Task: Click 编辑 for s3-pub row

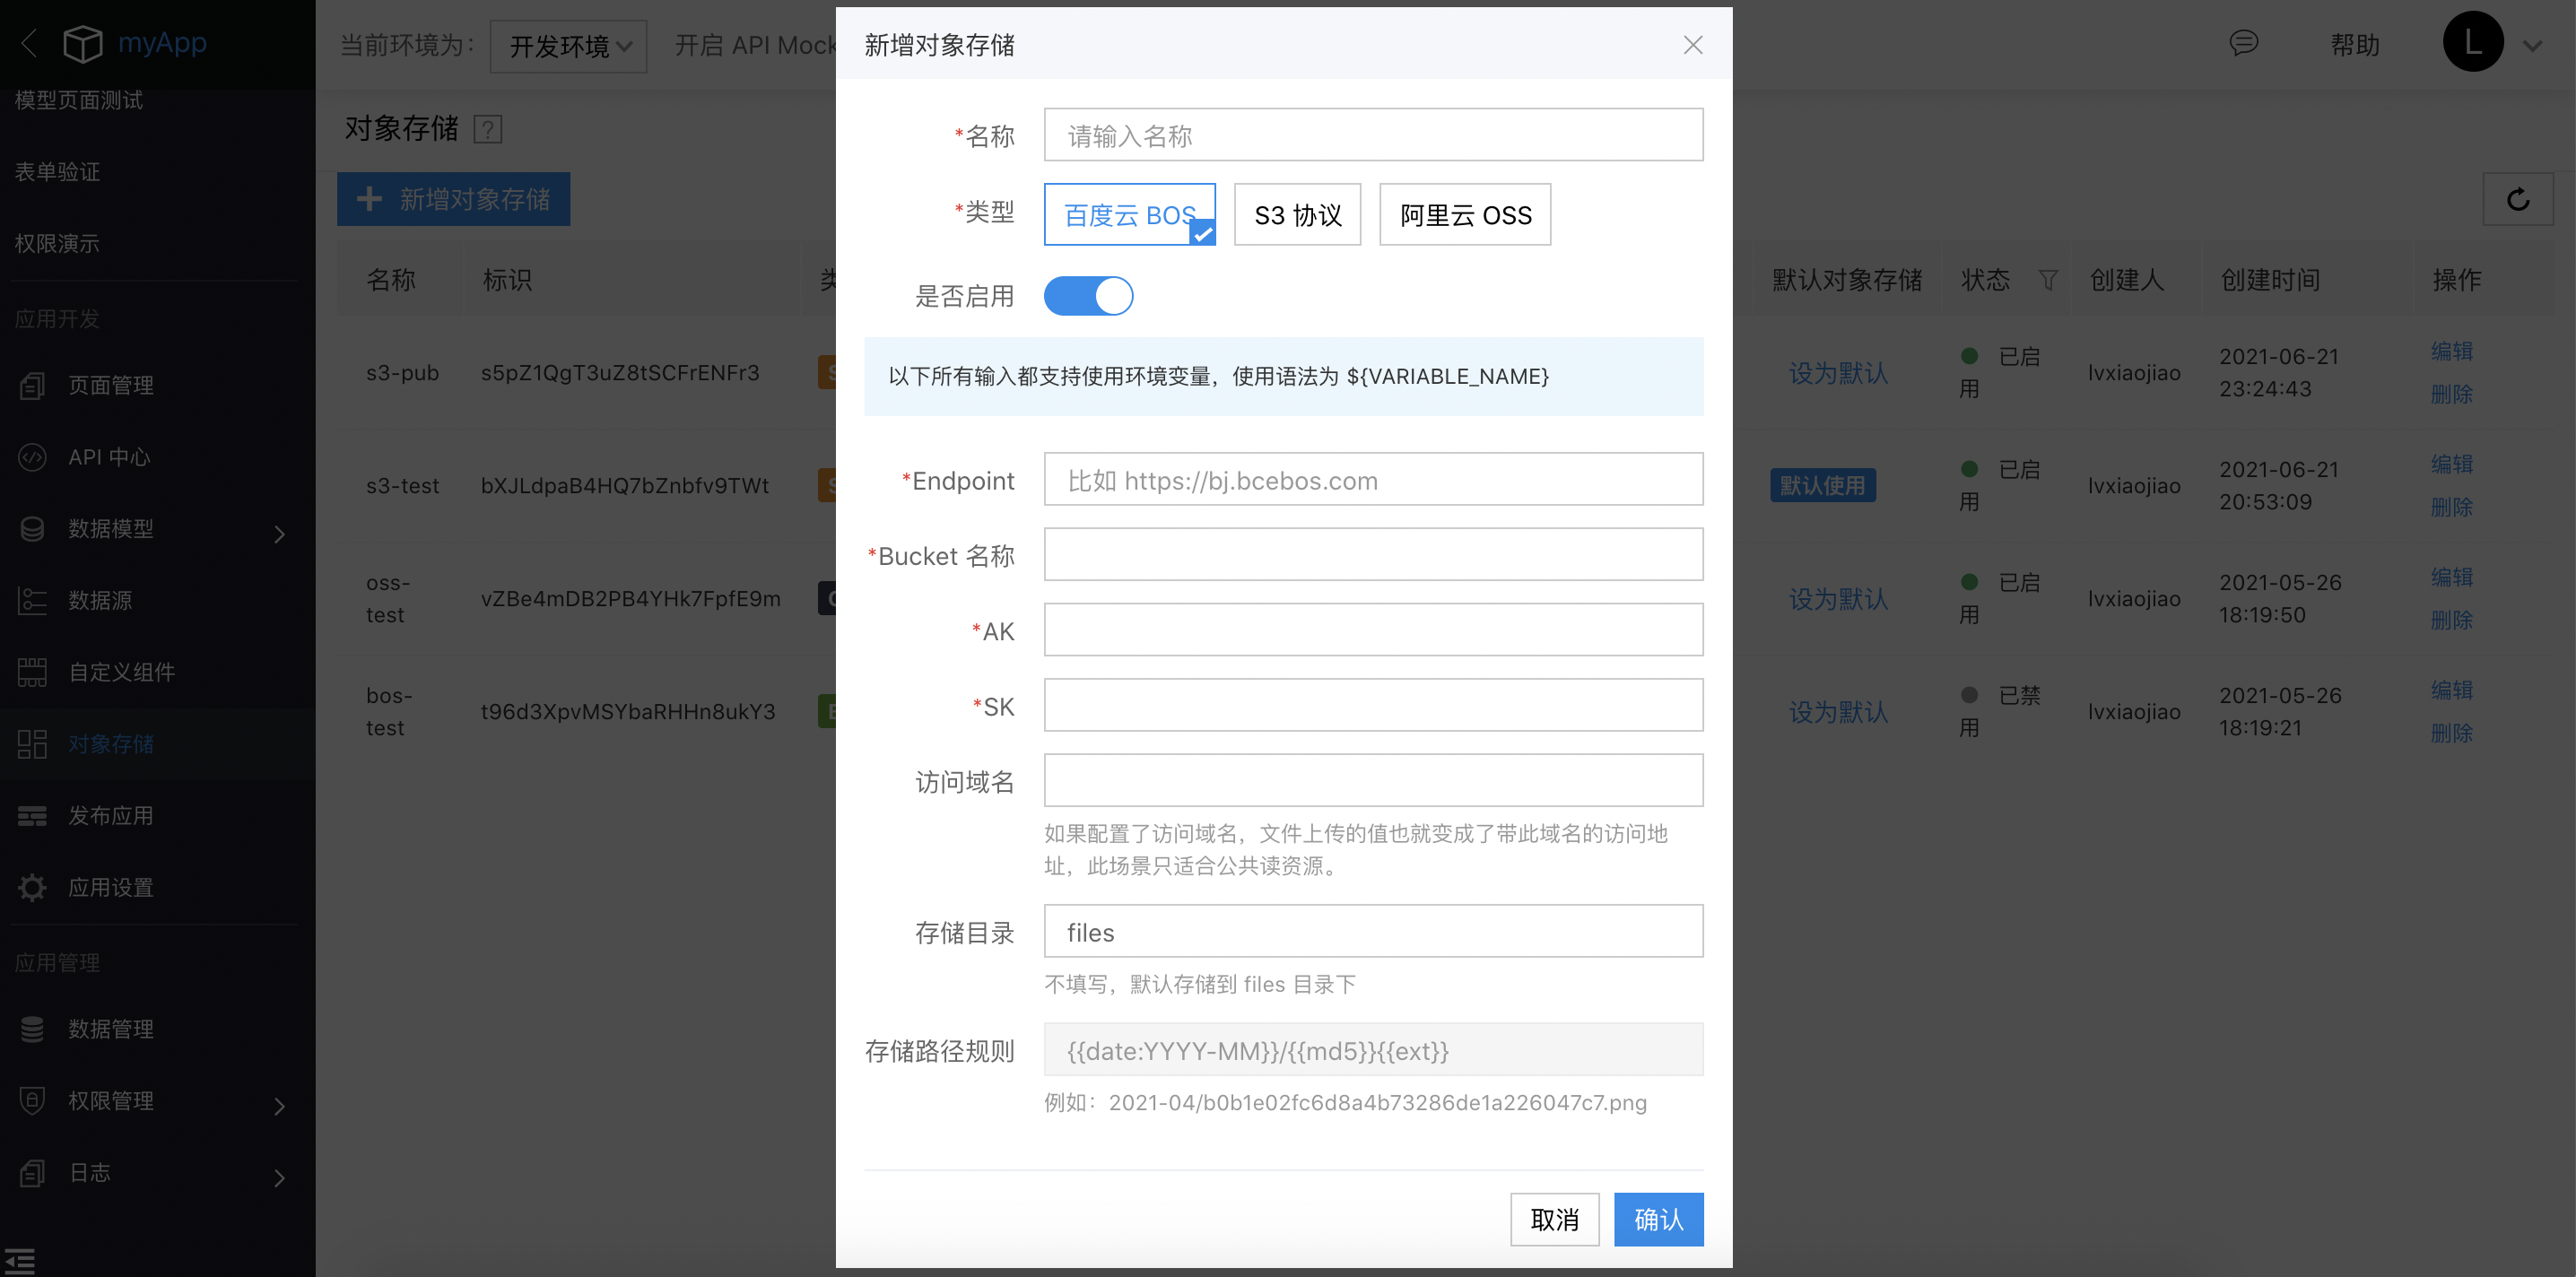Action: (x=2451, y=351)
